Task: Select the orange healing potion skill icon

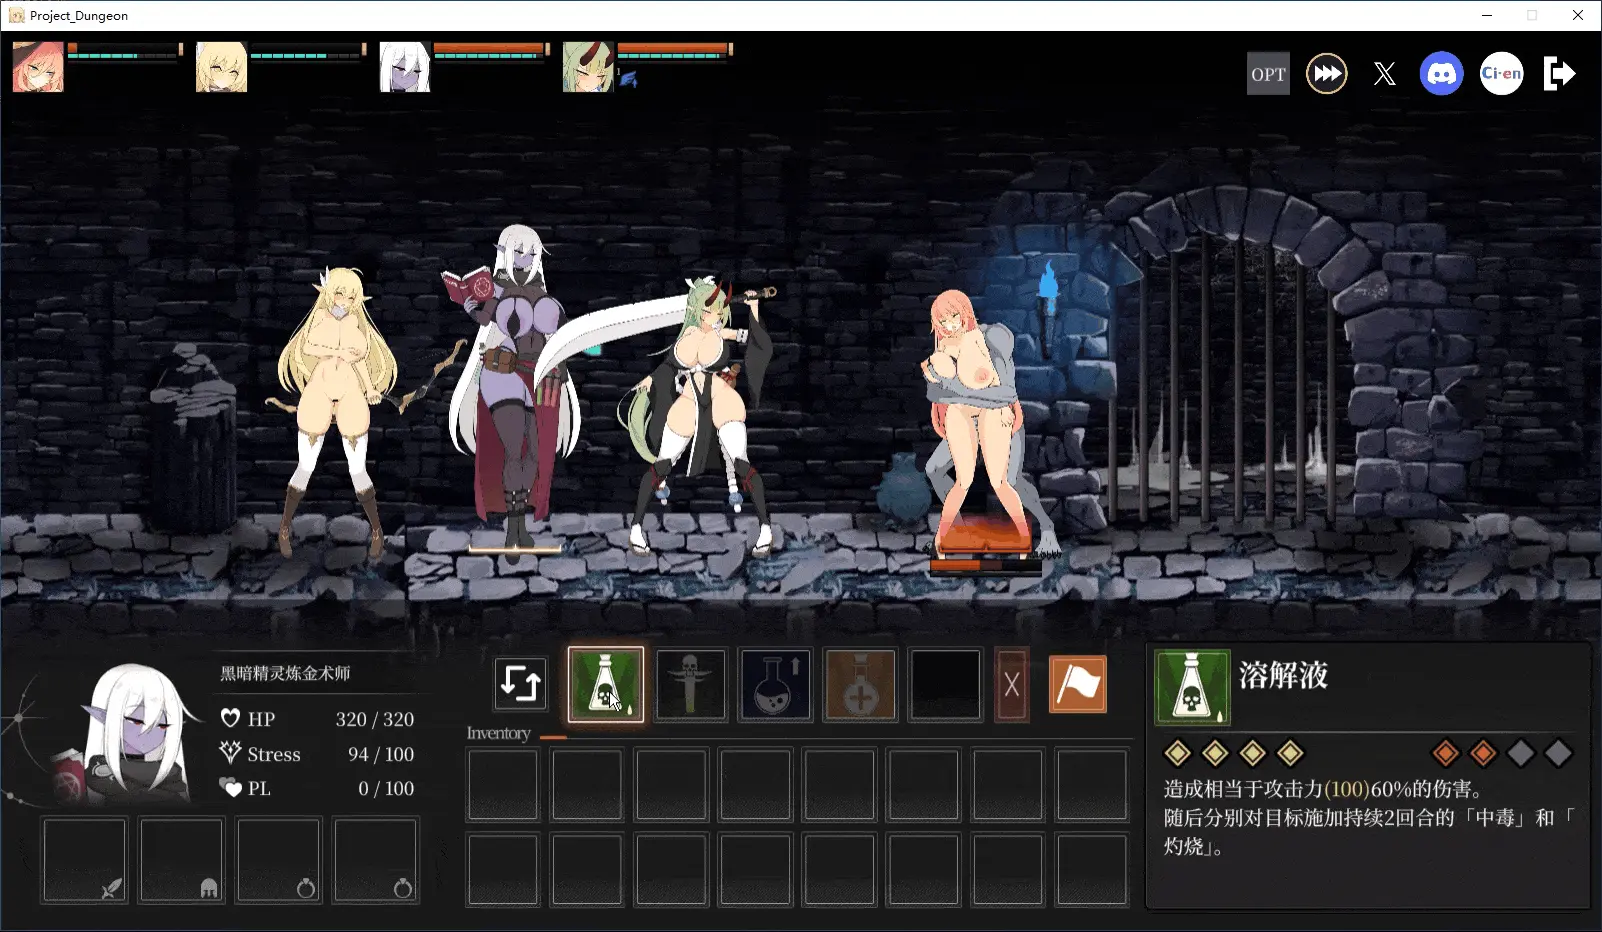Action: (x=860, y=684)
